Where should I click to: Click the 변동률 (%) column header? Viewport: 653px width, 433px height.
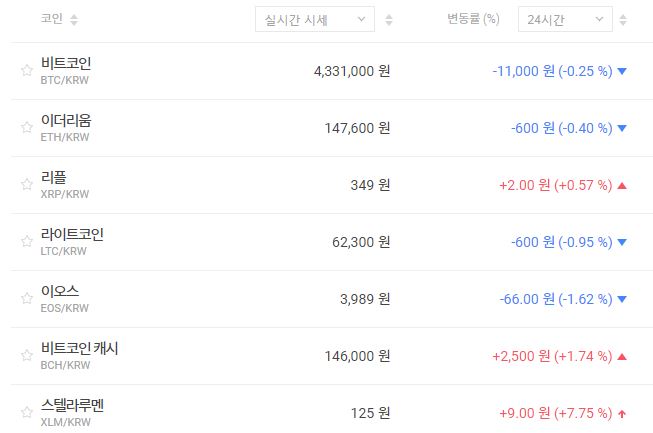pyautogui.click(x=472, y=19)
